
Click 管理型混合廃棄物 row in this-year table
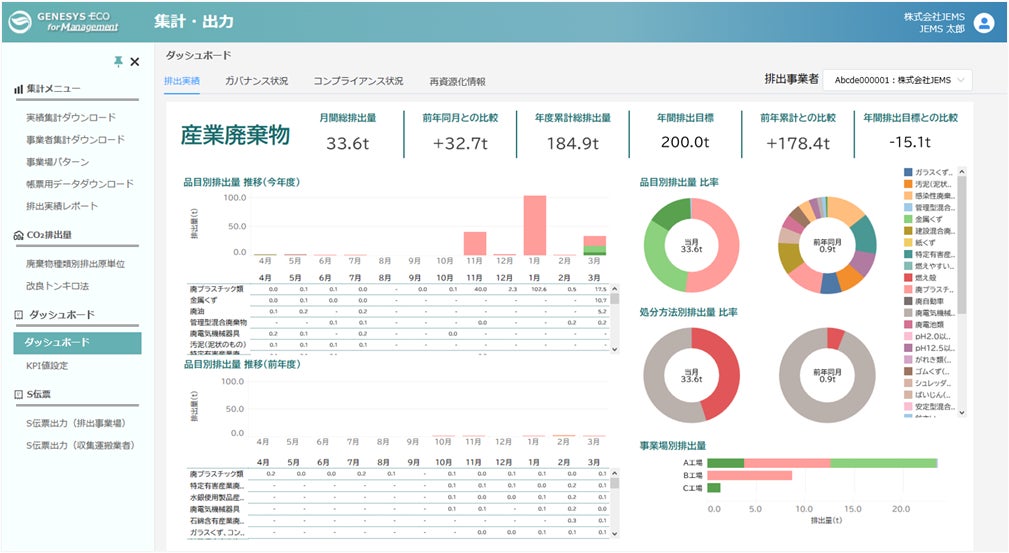[x=398, y=323]
